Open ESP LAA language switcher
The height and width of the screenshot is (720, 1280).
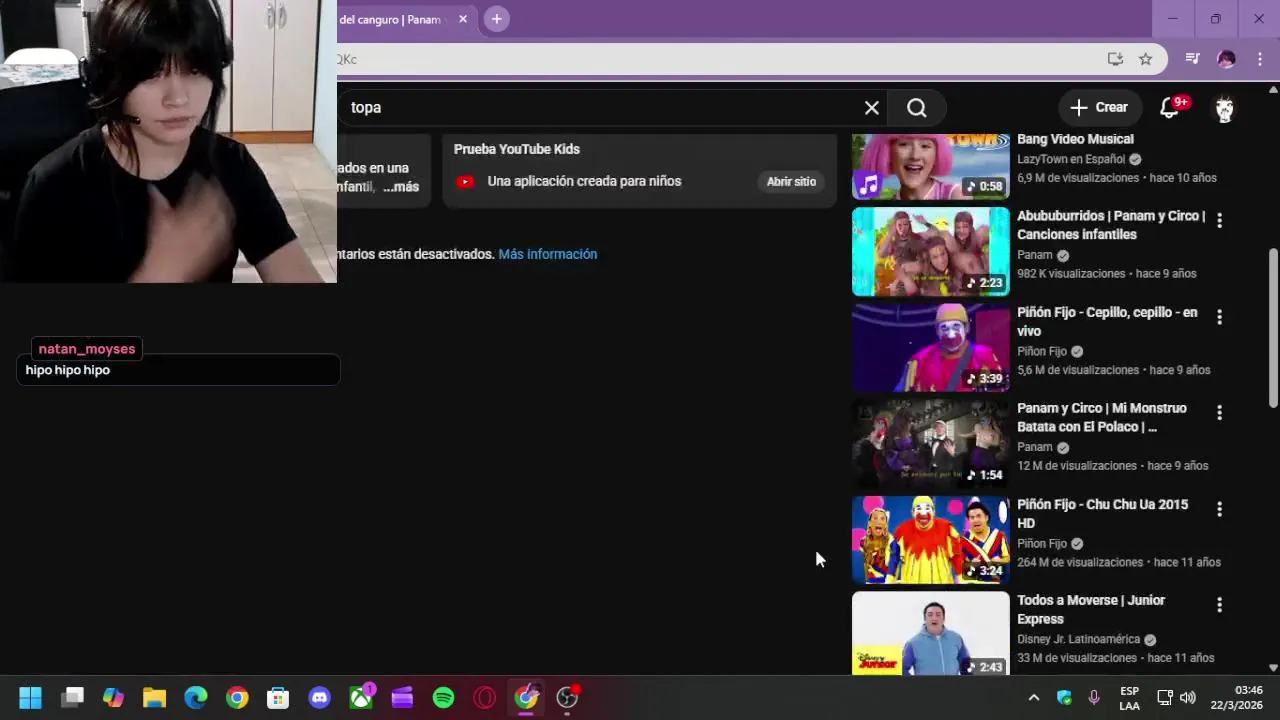click(1129, 698)
